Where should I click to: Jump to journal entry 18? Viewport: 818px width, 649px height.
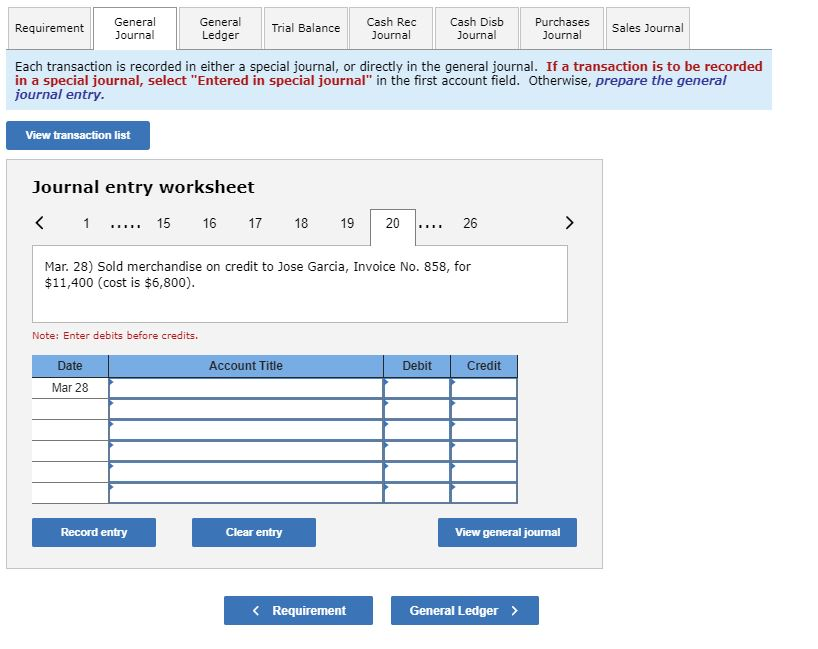pyautogui.click(x=301, y=223)
